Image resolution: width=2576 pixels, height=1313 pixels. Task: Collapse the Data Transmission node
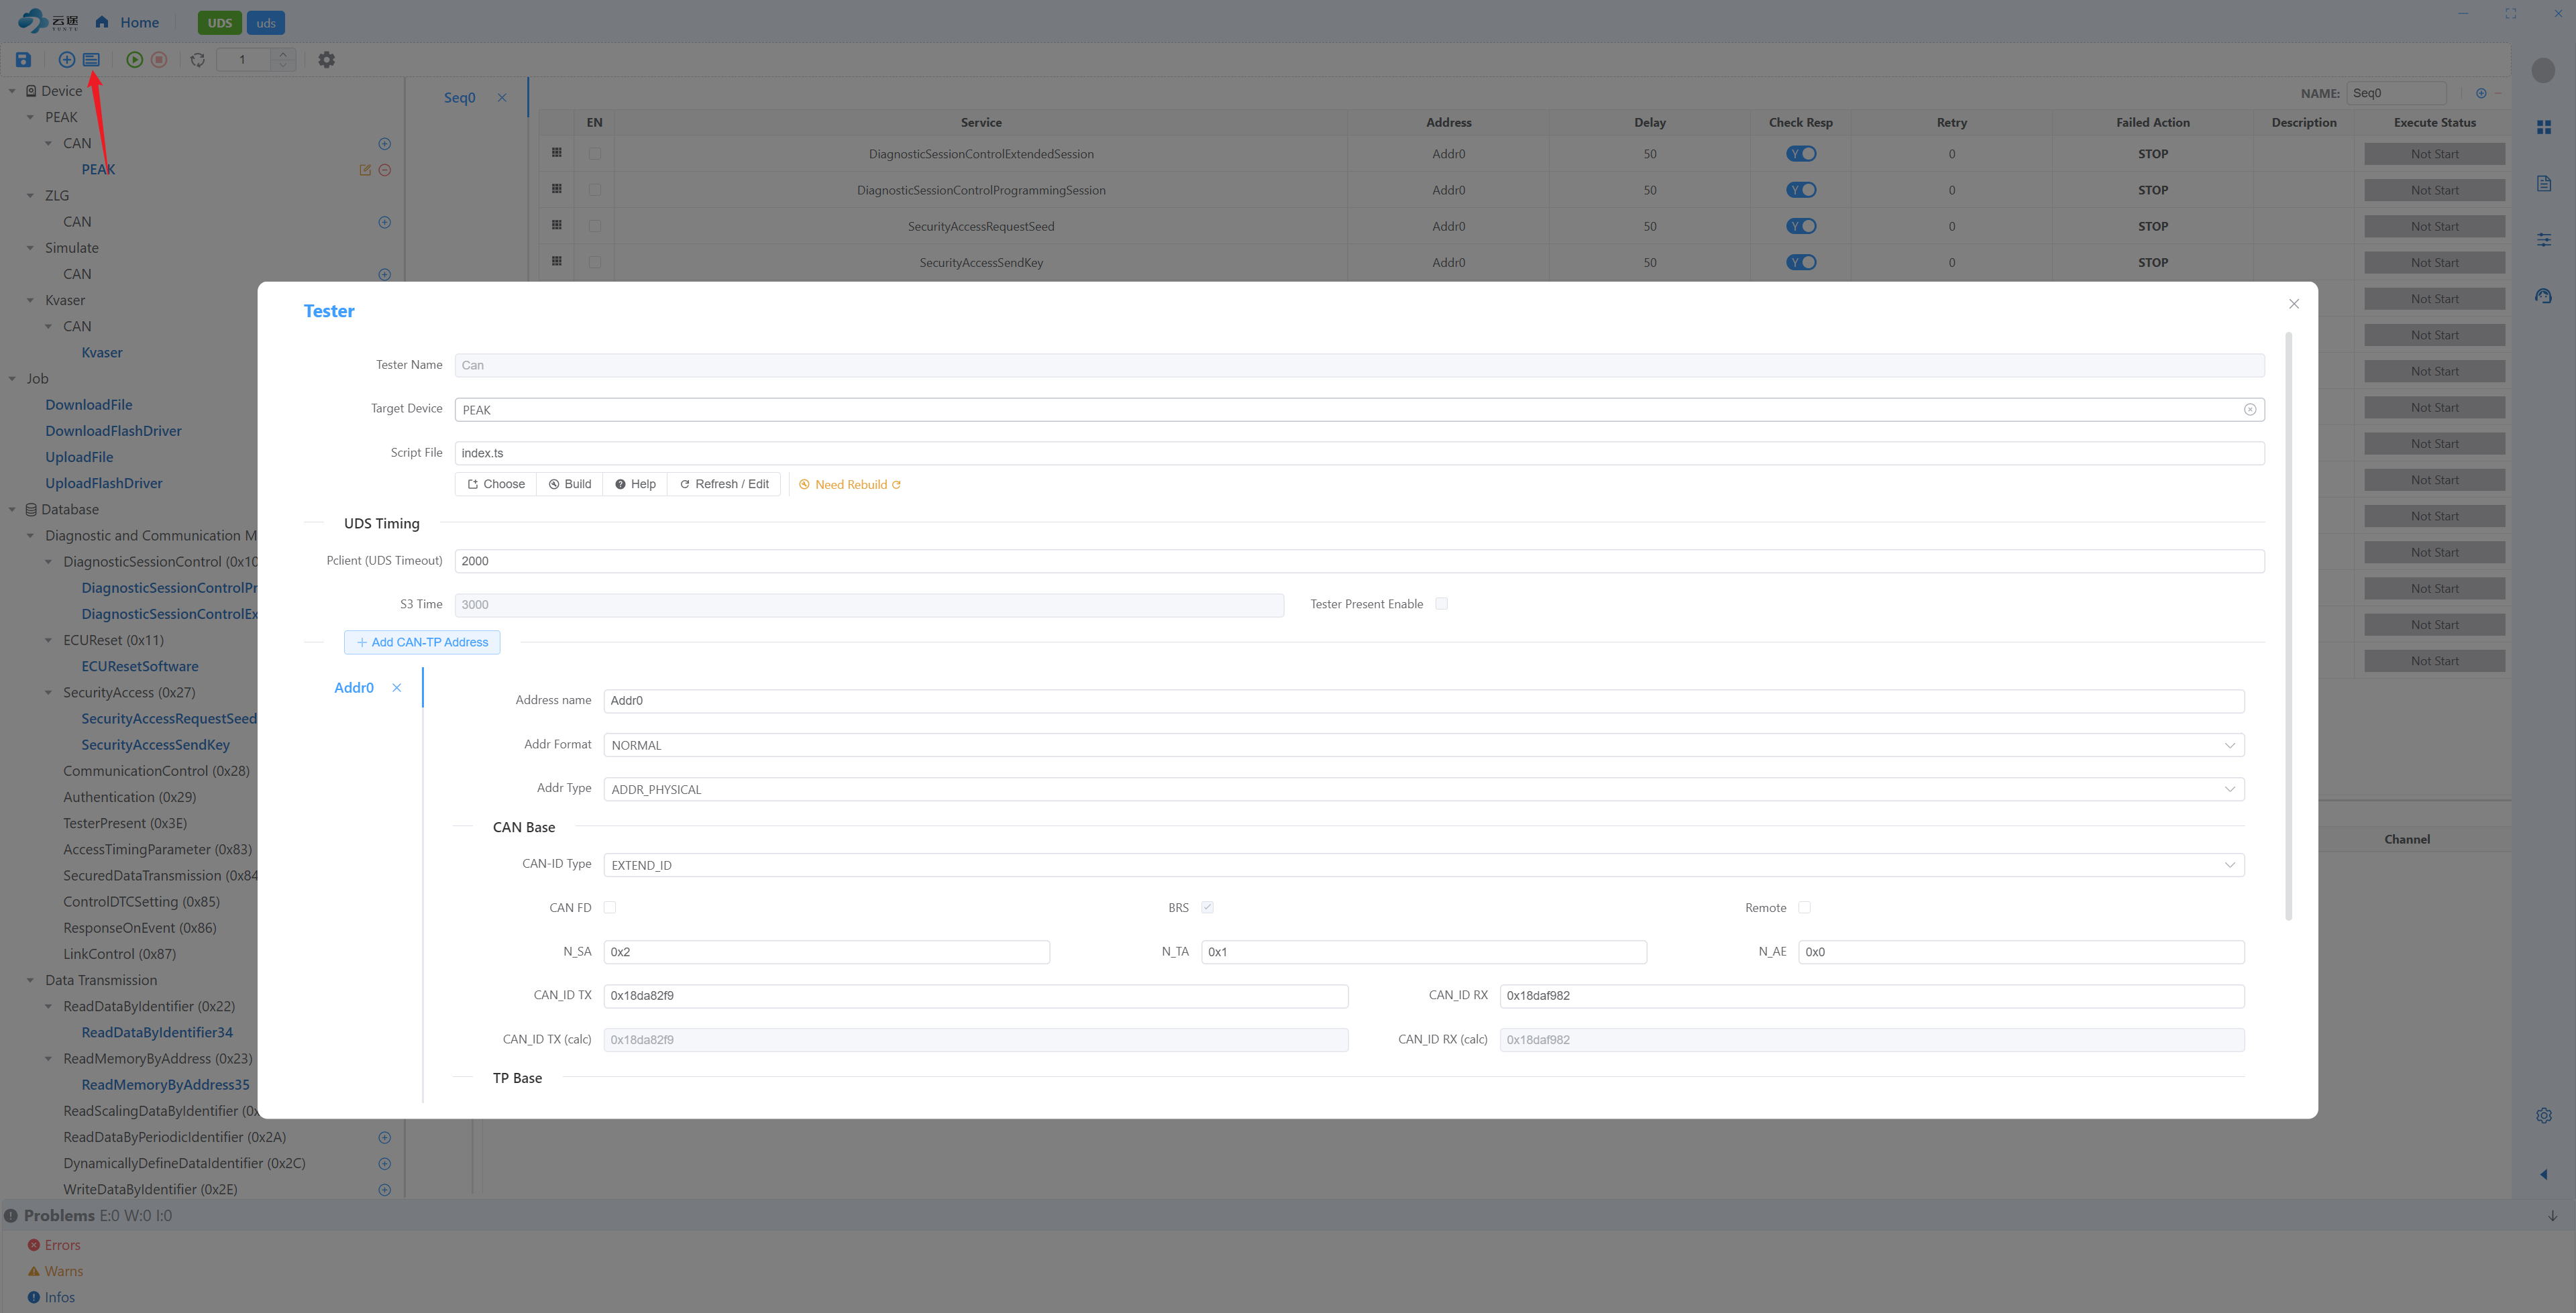(30, 980)
